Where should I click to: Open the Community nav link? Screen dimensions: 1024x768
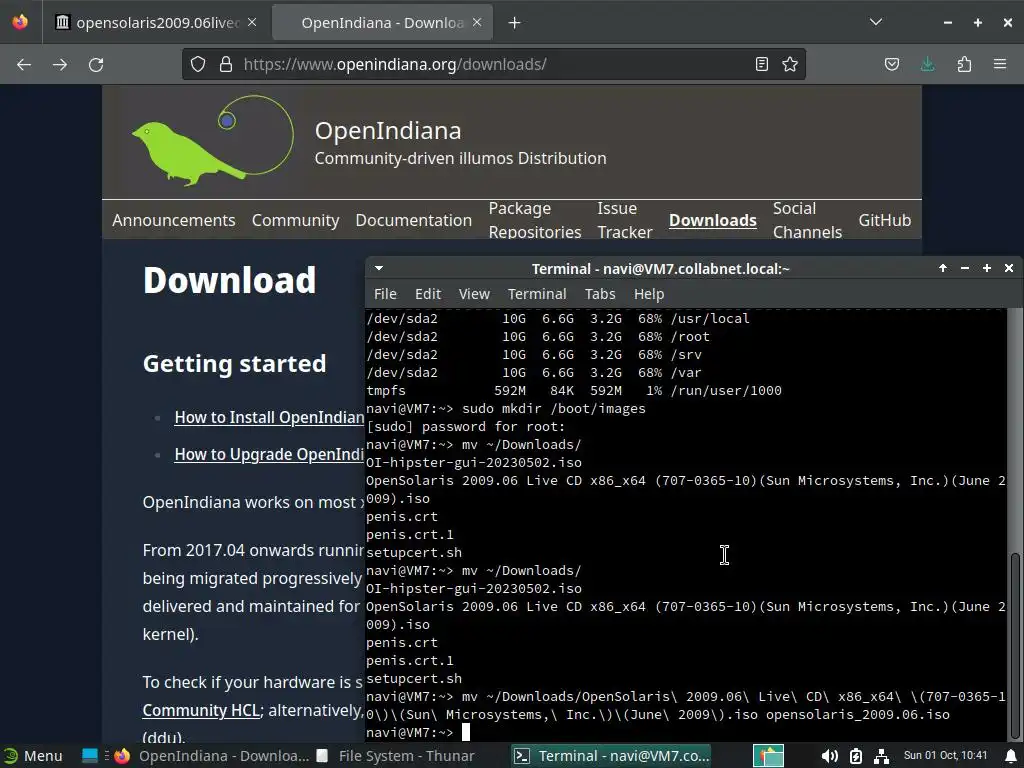point(296,220)
